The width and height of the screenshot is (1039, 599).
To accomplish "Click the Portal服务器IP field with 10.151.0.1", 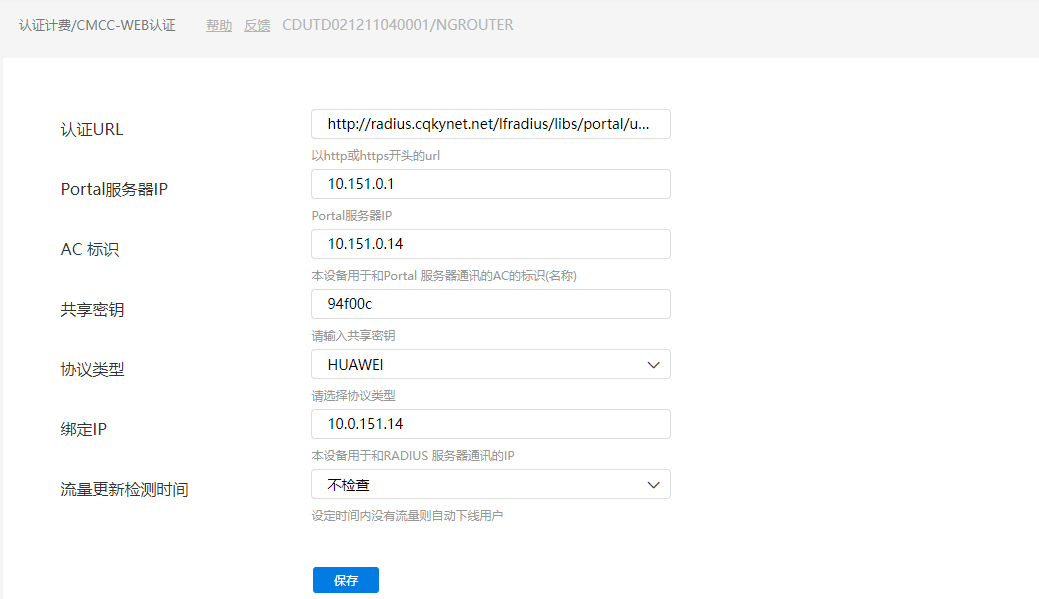I will (490, 184).
